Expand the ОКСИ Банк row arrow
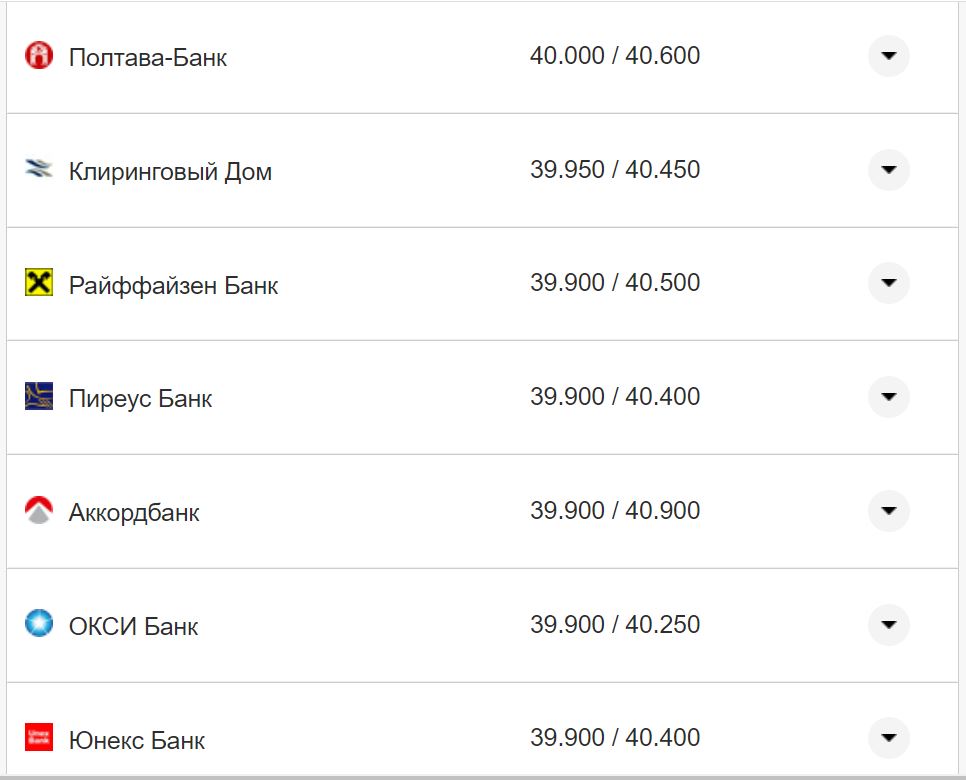Viewport: 966px width, 780px height. click(888, 625)
